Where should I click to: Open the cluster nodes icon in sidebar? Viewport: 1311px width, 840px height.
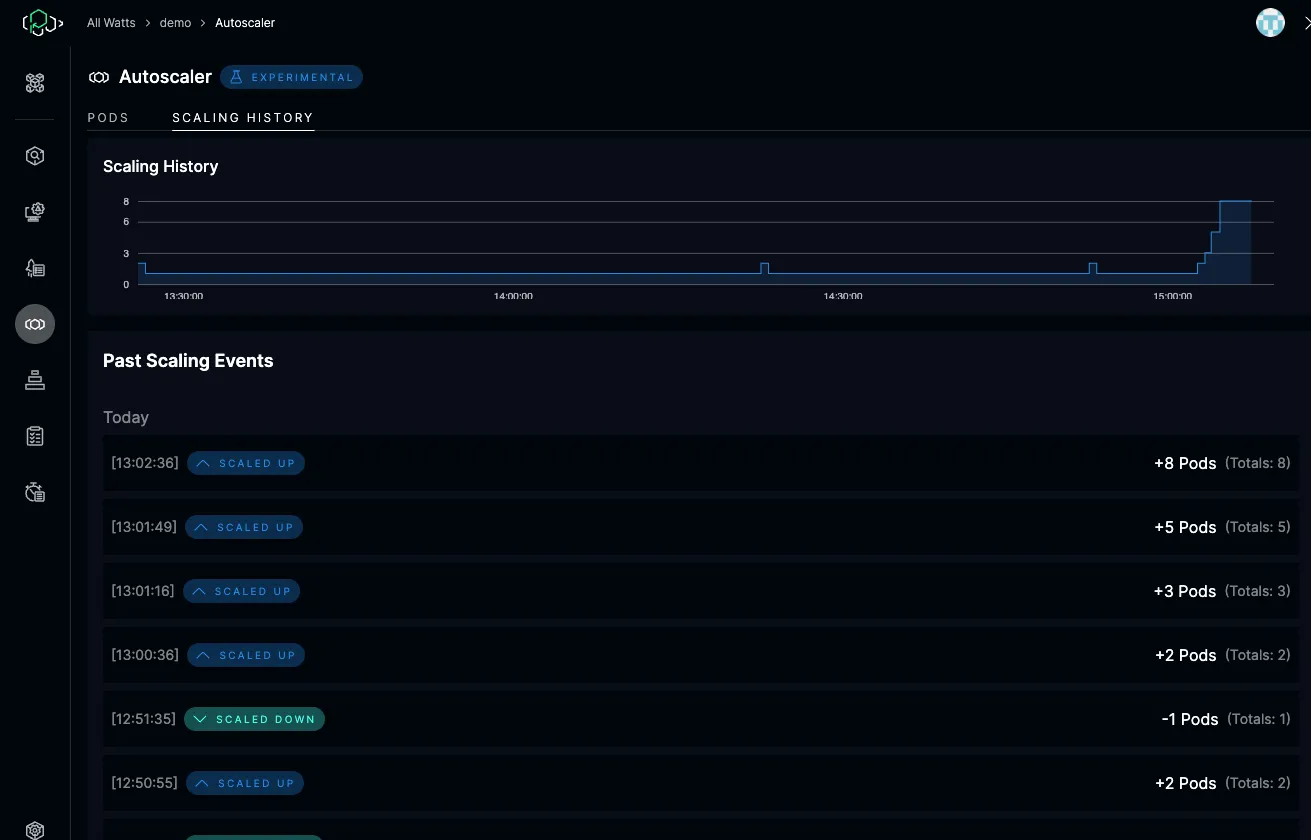(x=35, y=84)
